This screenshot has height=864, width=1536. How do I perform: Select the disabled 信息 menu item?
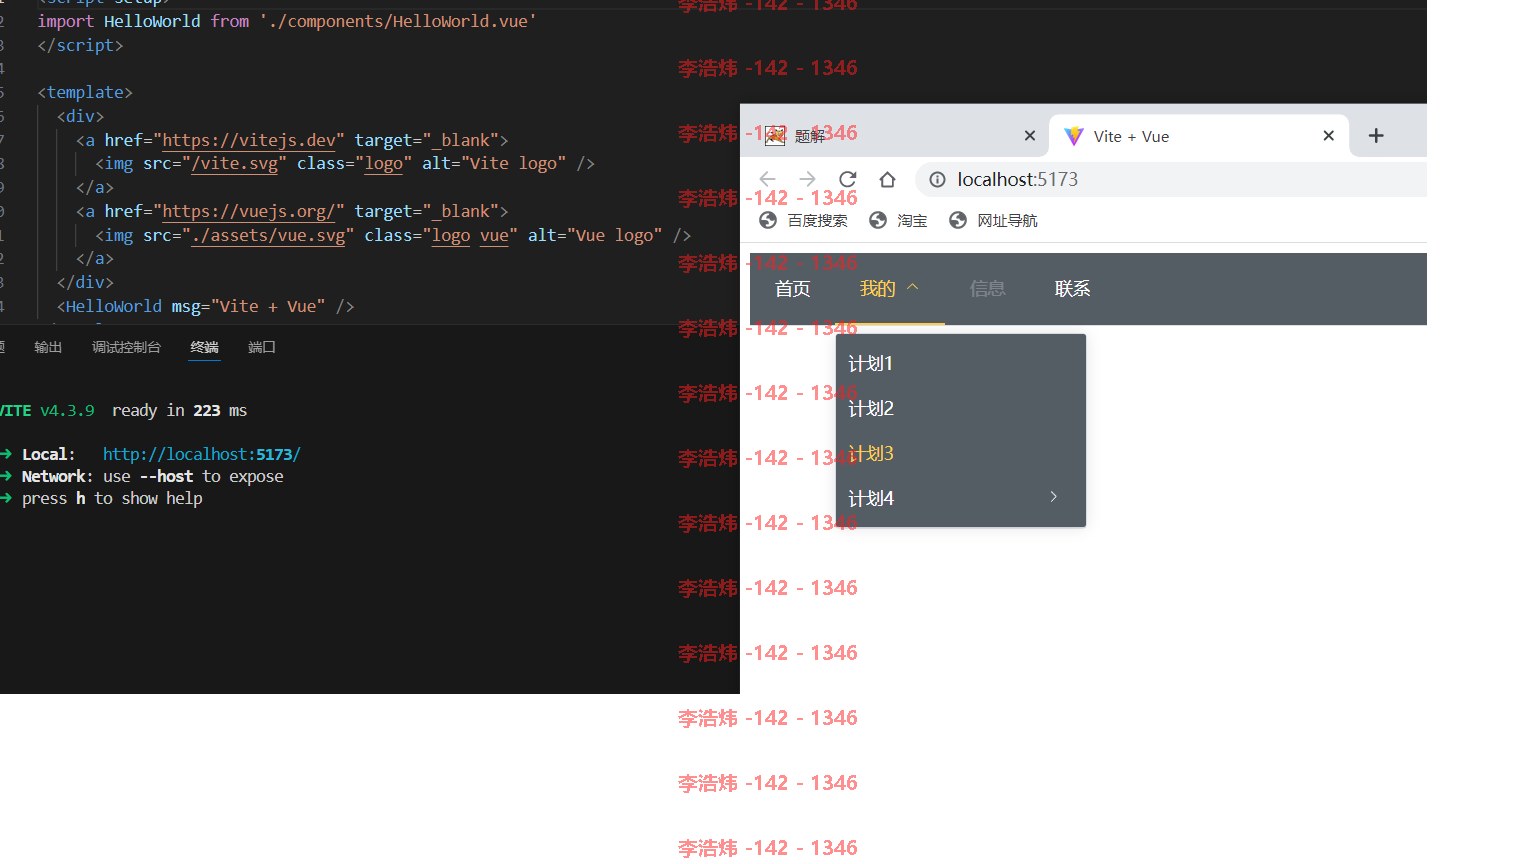987,289
